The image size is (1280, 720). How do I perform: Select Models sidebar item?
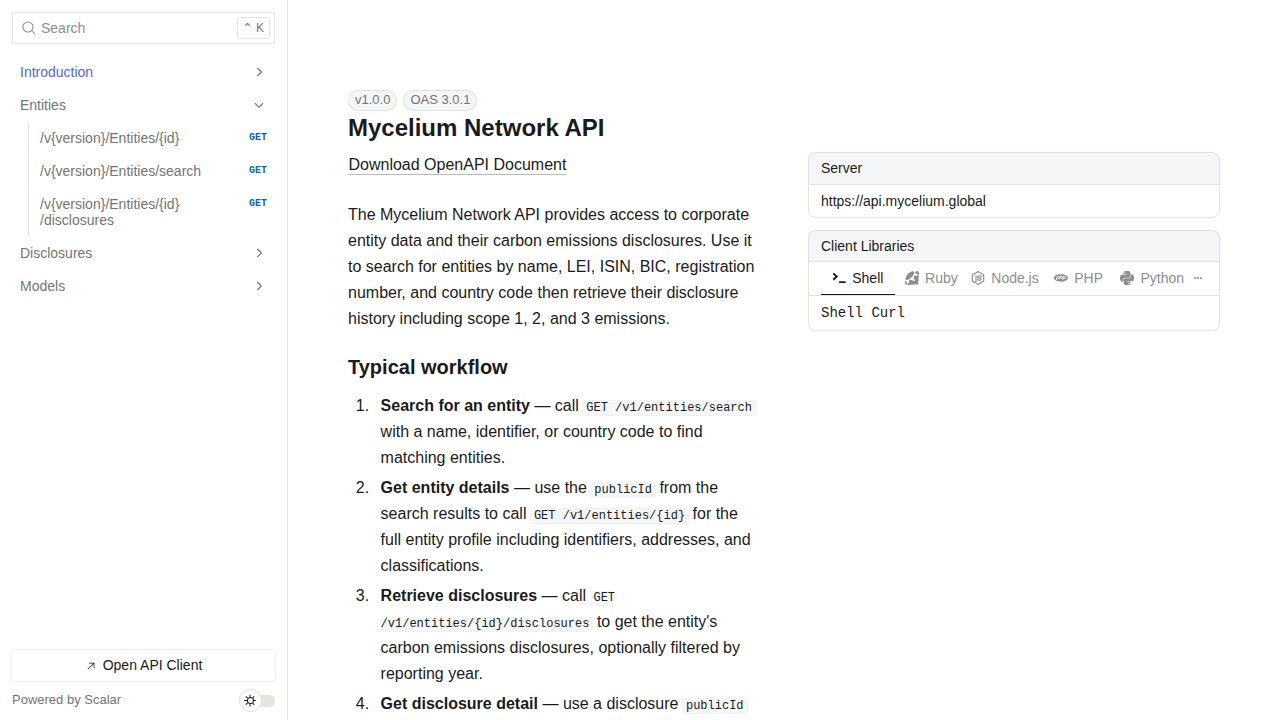[143, 286]
